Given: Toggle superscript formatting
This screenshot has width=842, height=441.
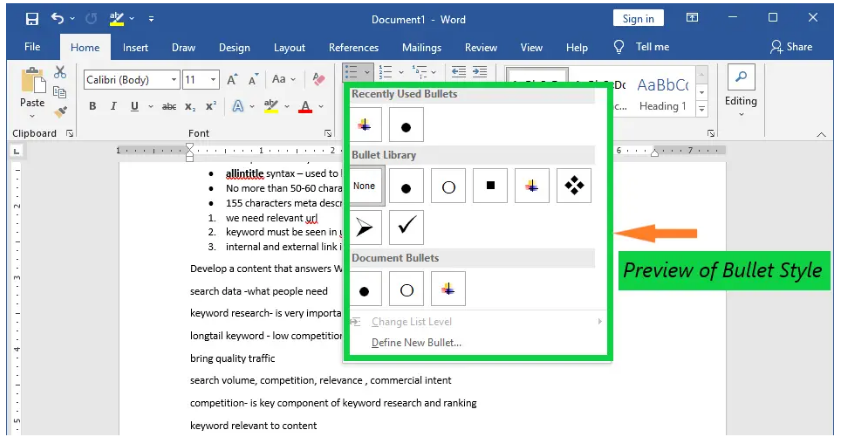Looking at the screenshot, I should pyautogui.click(x=211, y=106).
